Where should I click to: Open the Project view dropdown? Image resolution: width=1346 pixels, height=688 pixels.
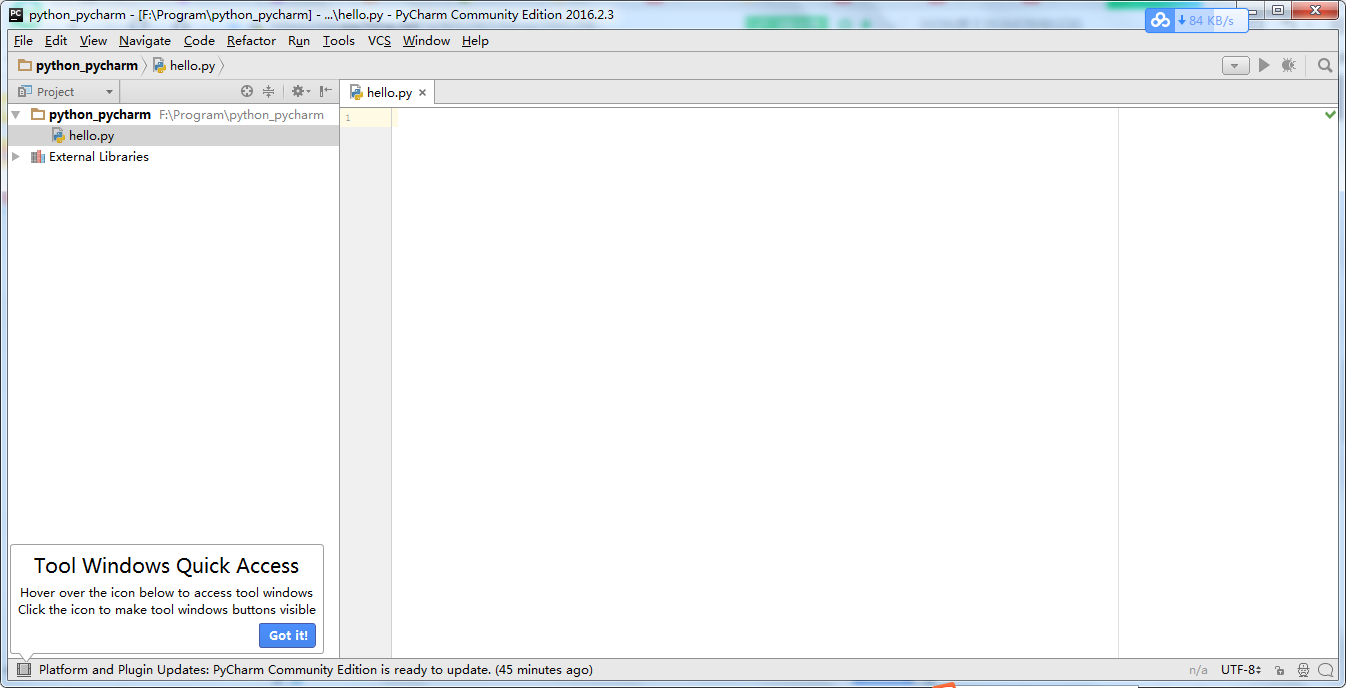(66, 91)
